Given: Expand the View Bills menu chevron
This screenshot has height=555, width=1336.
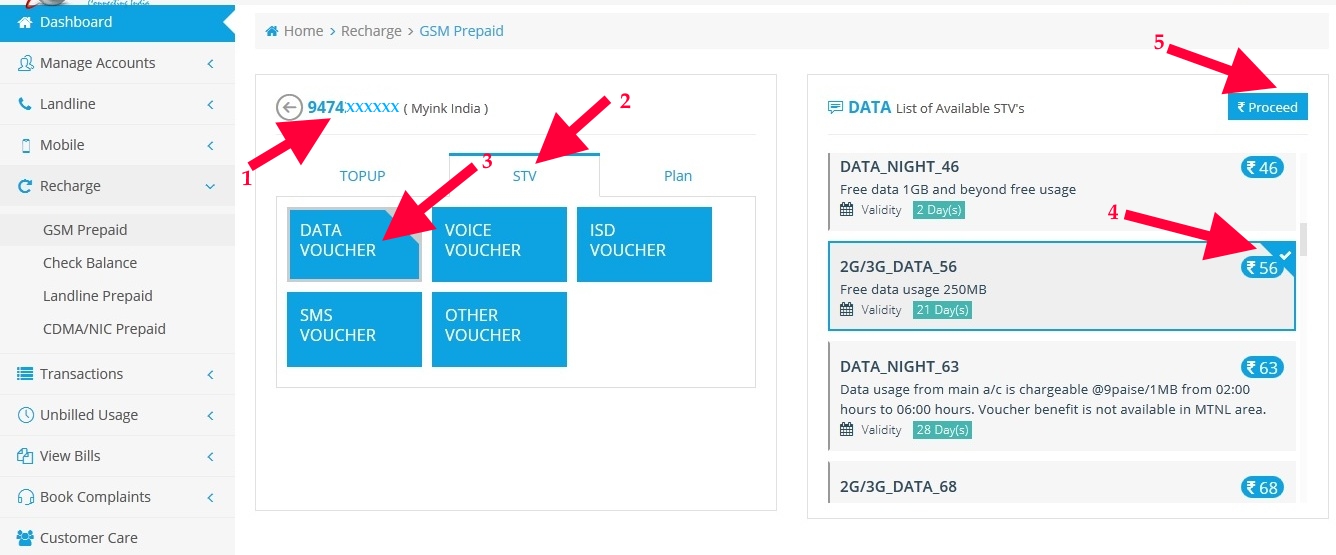Looking at the screenshot, I should 210,456.
